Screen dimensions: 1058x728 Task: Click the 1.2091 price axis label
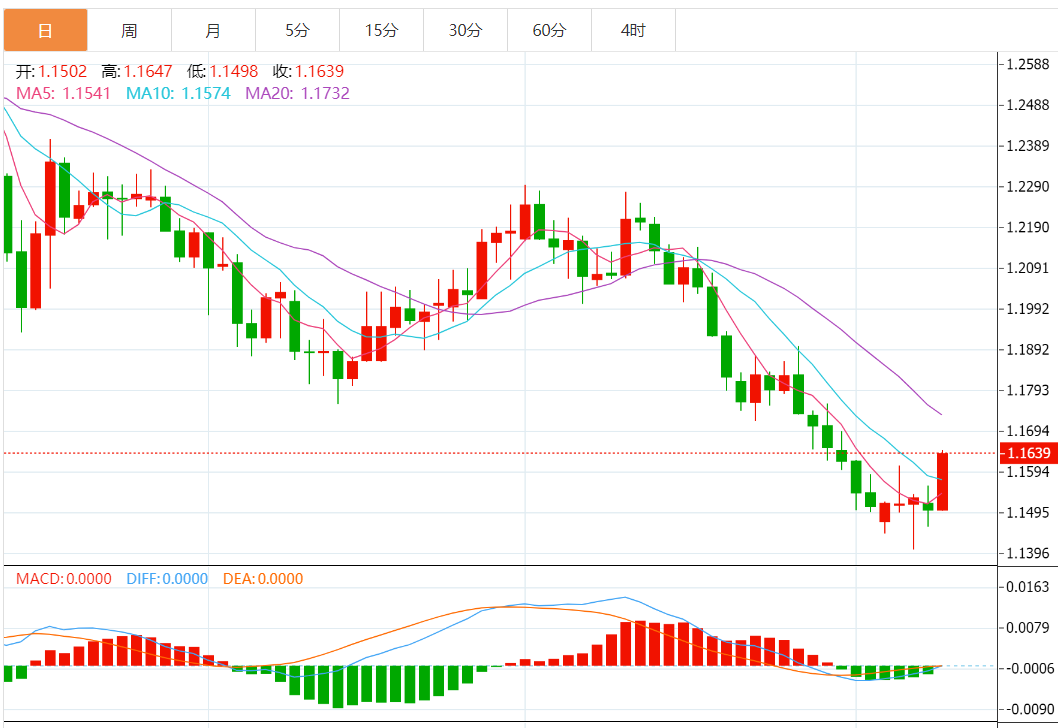point(1028,269)
